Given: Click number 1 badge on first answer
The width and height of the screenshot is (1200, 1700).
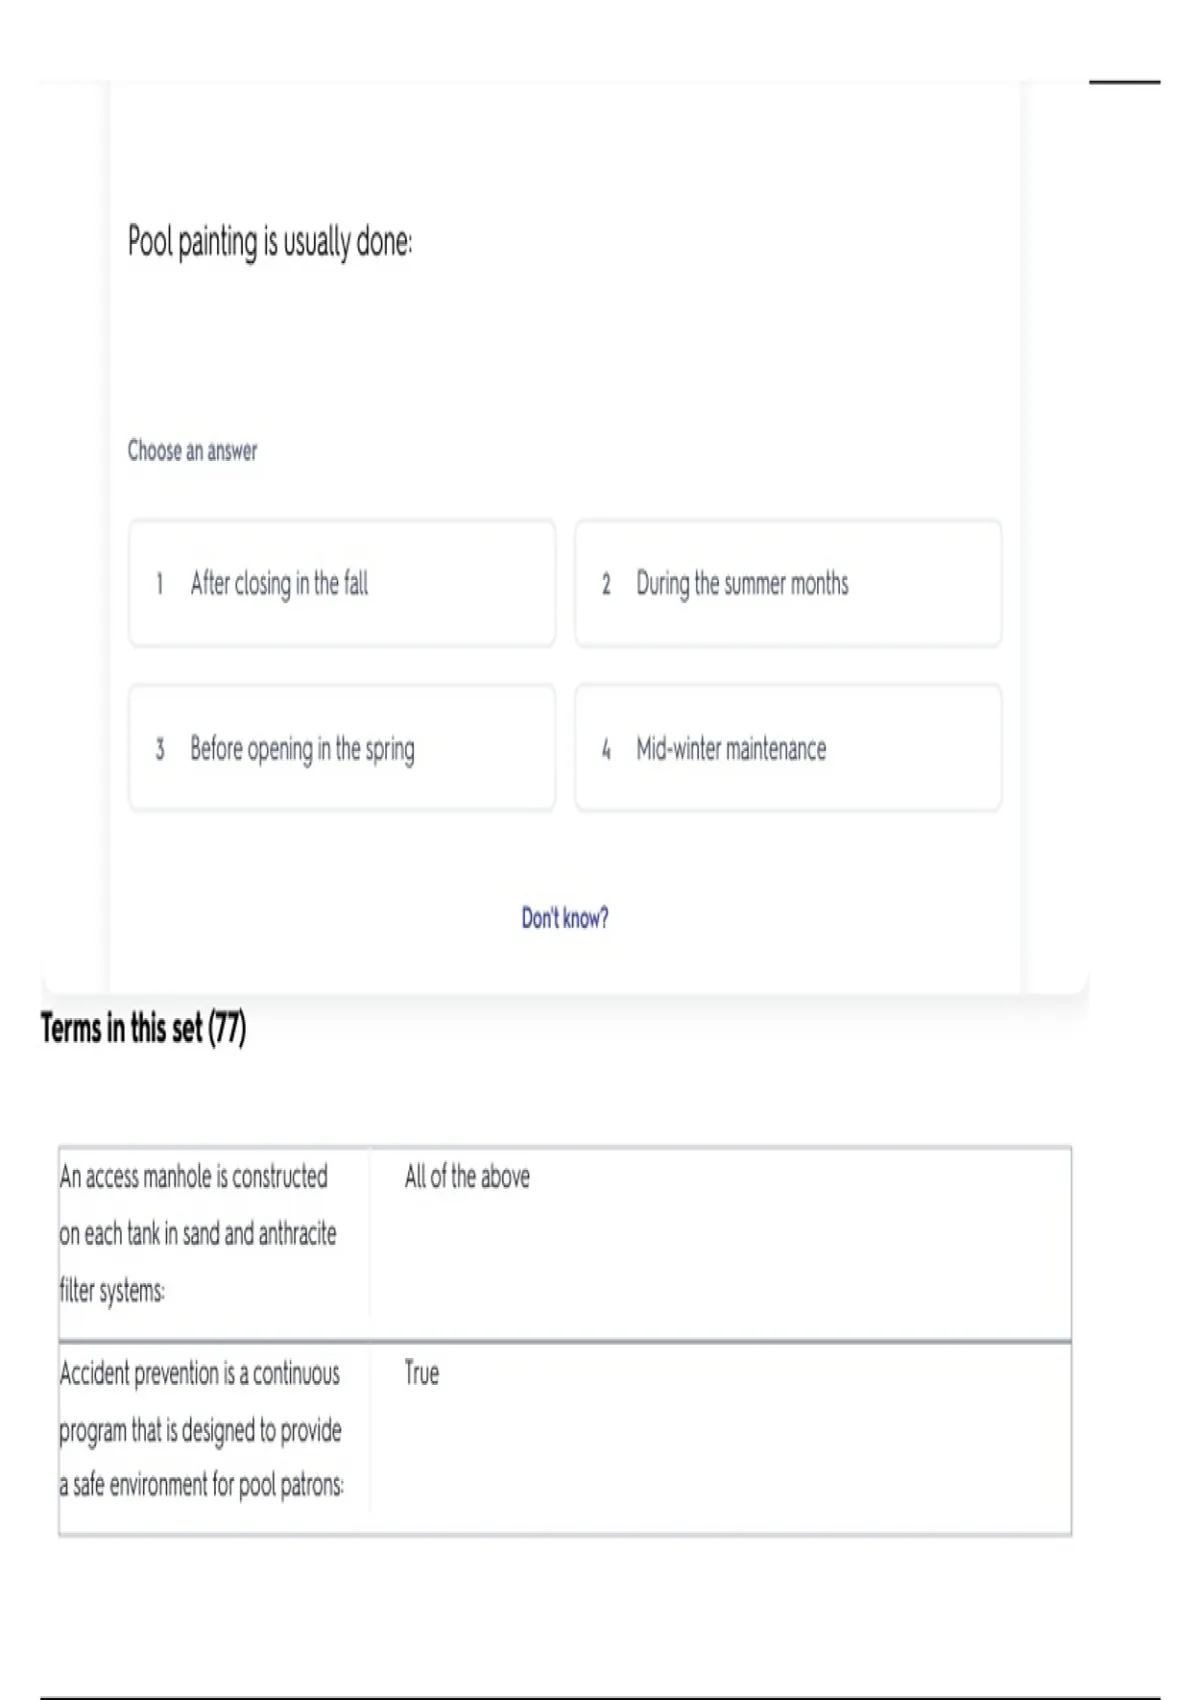Looking at the screenshot, I should coord(159,583).
